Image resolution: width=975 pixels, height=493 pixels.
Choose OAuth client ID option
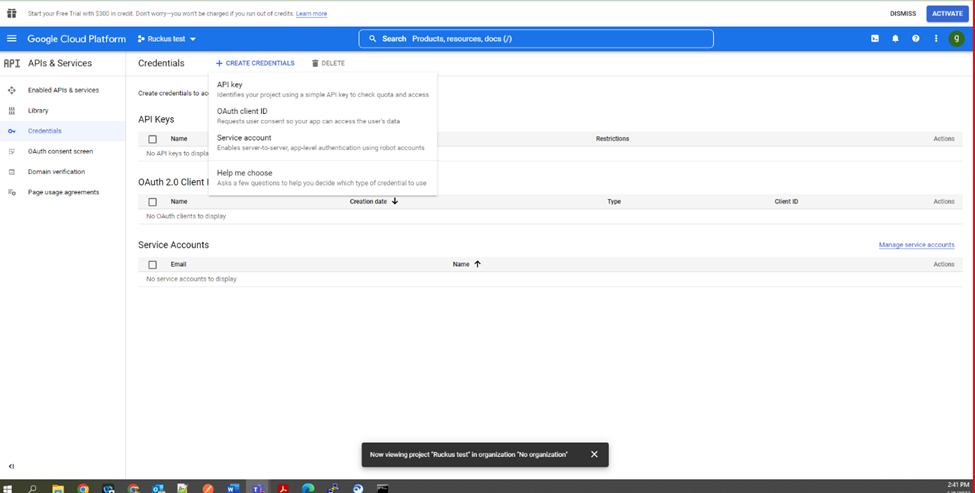click(x=323, y=116)
